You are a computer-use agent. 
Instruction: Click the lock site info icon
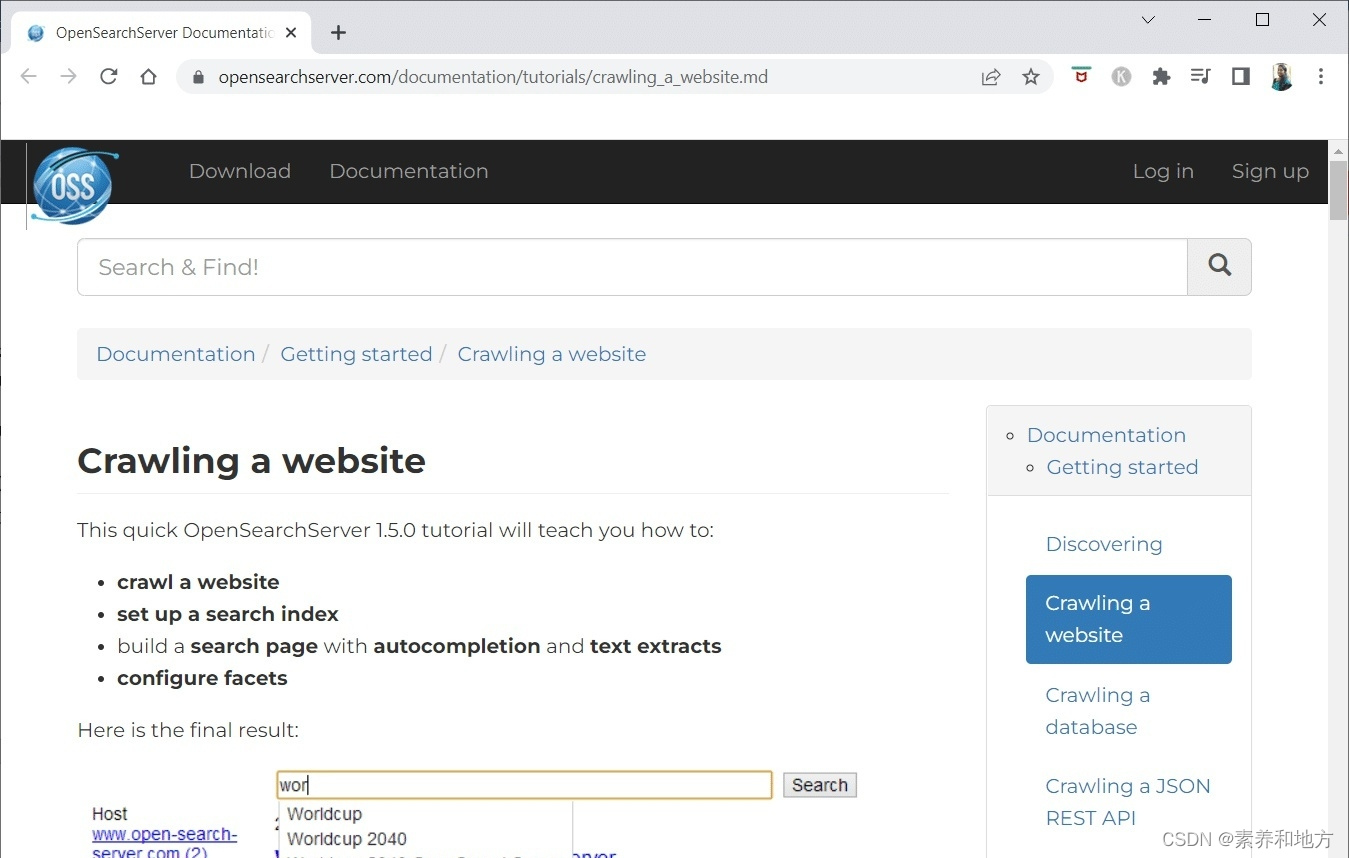(198, 77)
